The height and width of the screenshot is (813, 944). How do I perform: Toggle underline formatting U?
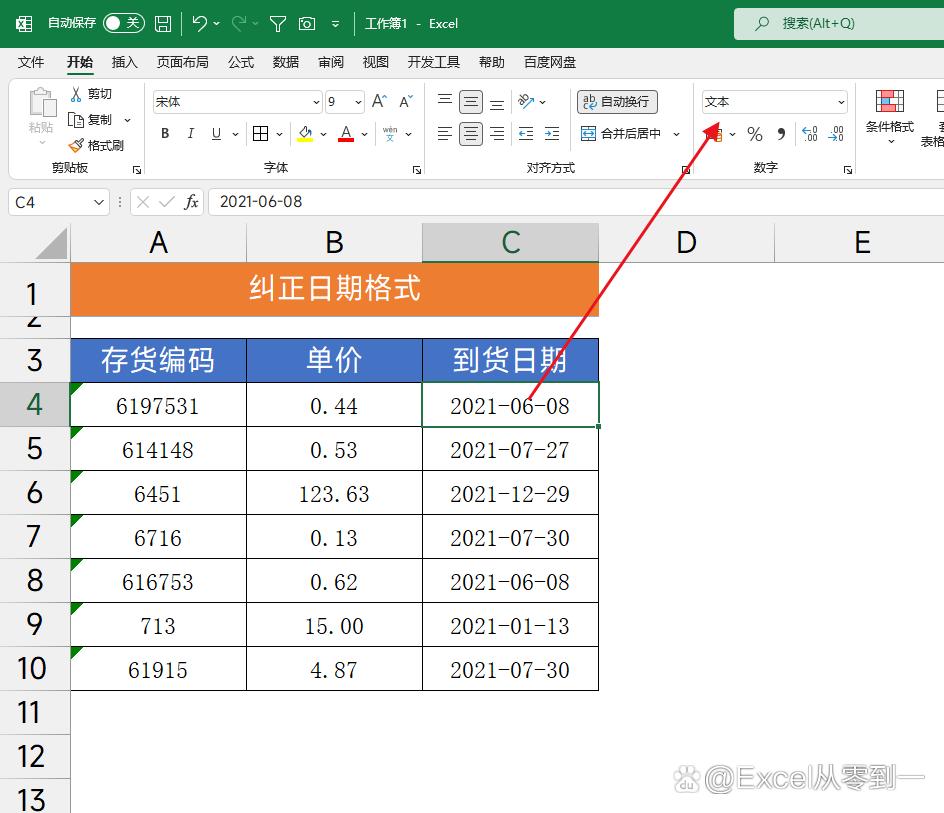click(x=216, y=134)
